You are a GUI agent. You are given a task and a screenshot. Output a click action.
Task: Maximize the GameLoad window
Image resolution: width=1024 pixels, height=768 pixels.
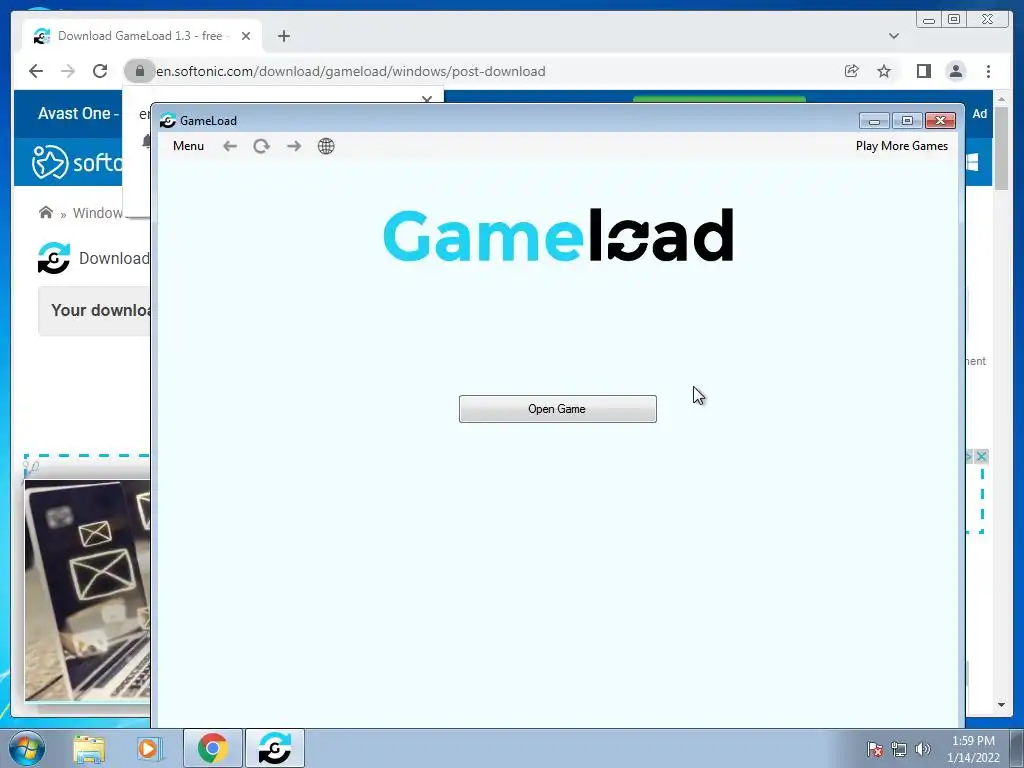click(907, 121)
